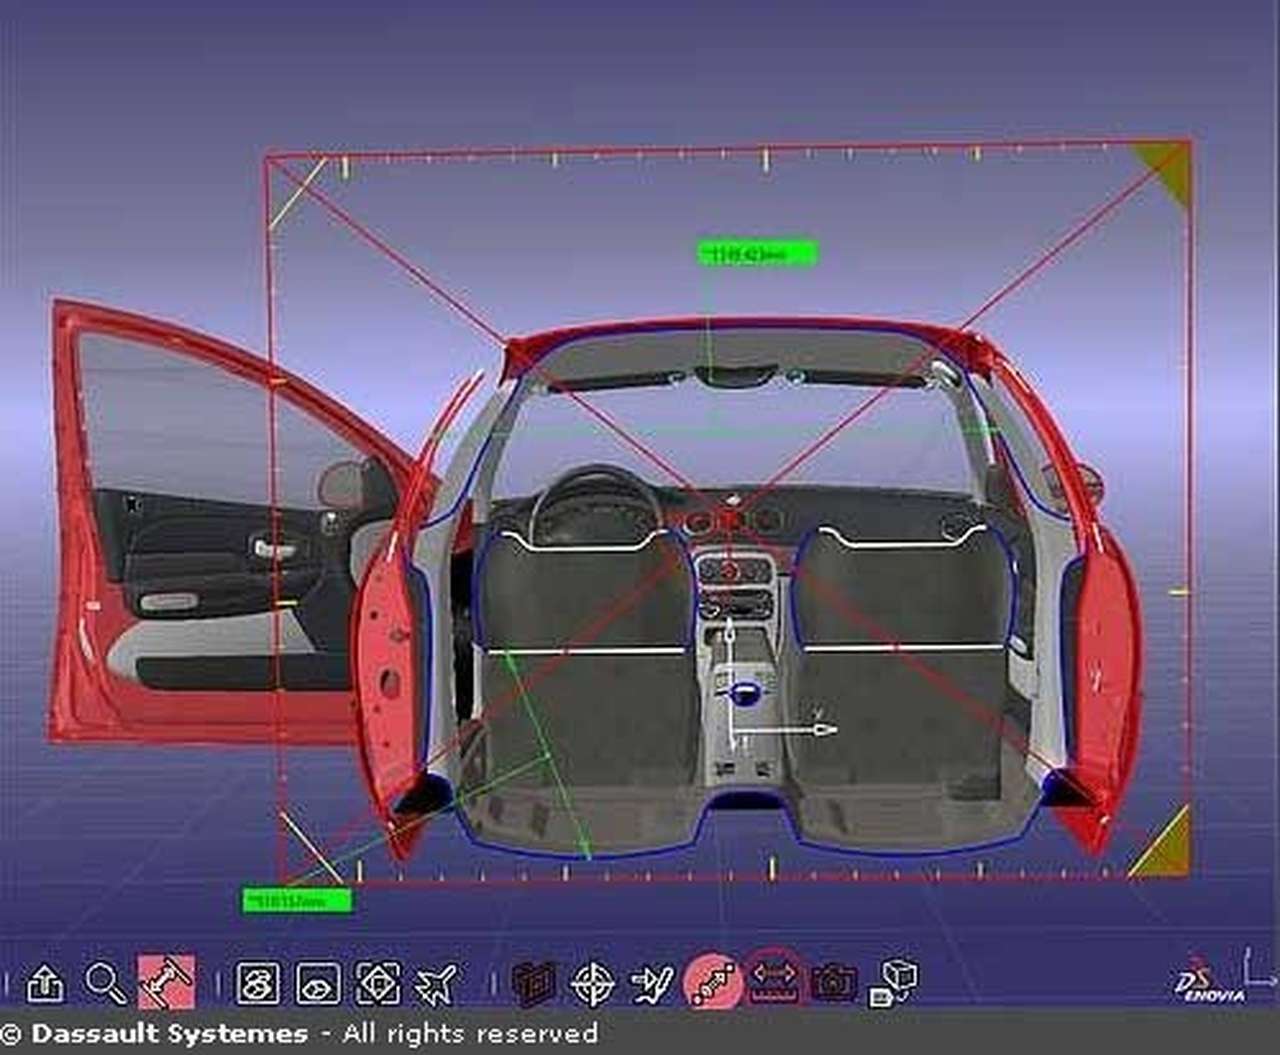Click the share/export icon in toolbar

click(44, 984)
